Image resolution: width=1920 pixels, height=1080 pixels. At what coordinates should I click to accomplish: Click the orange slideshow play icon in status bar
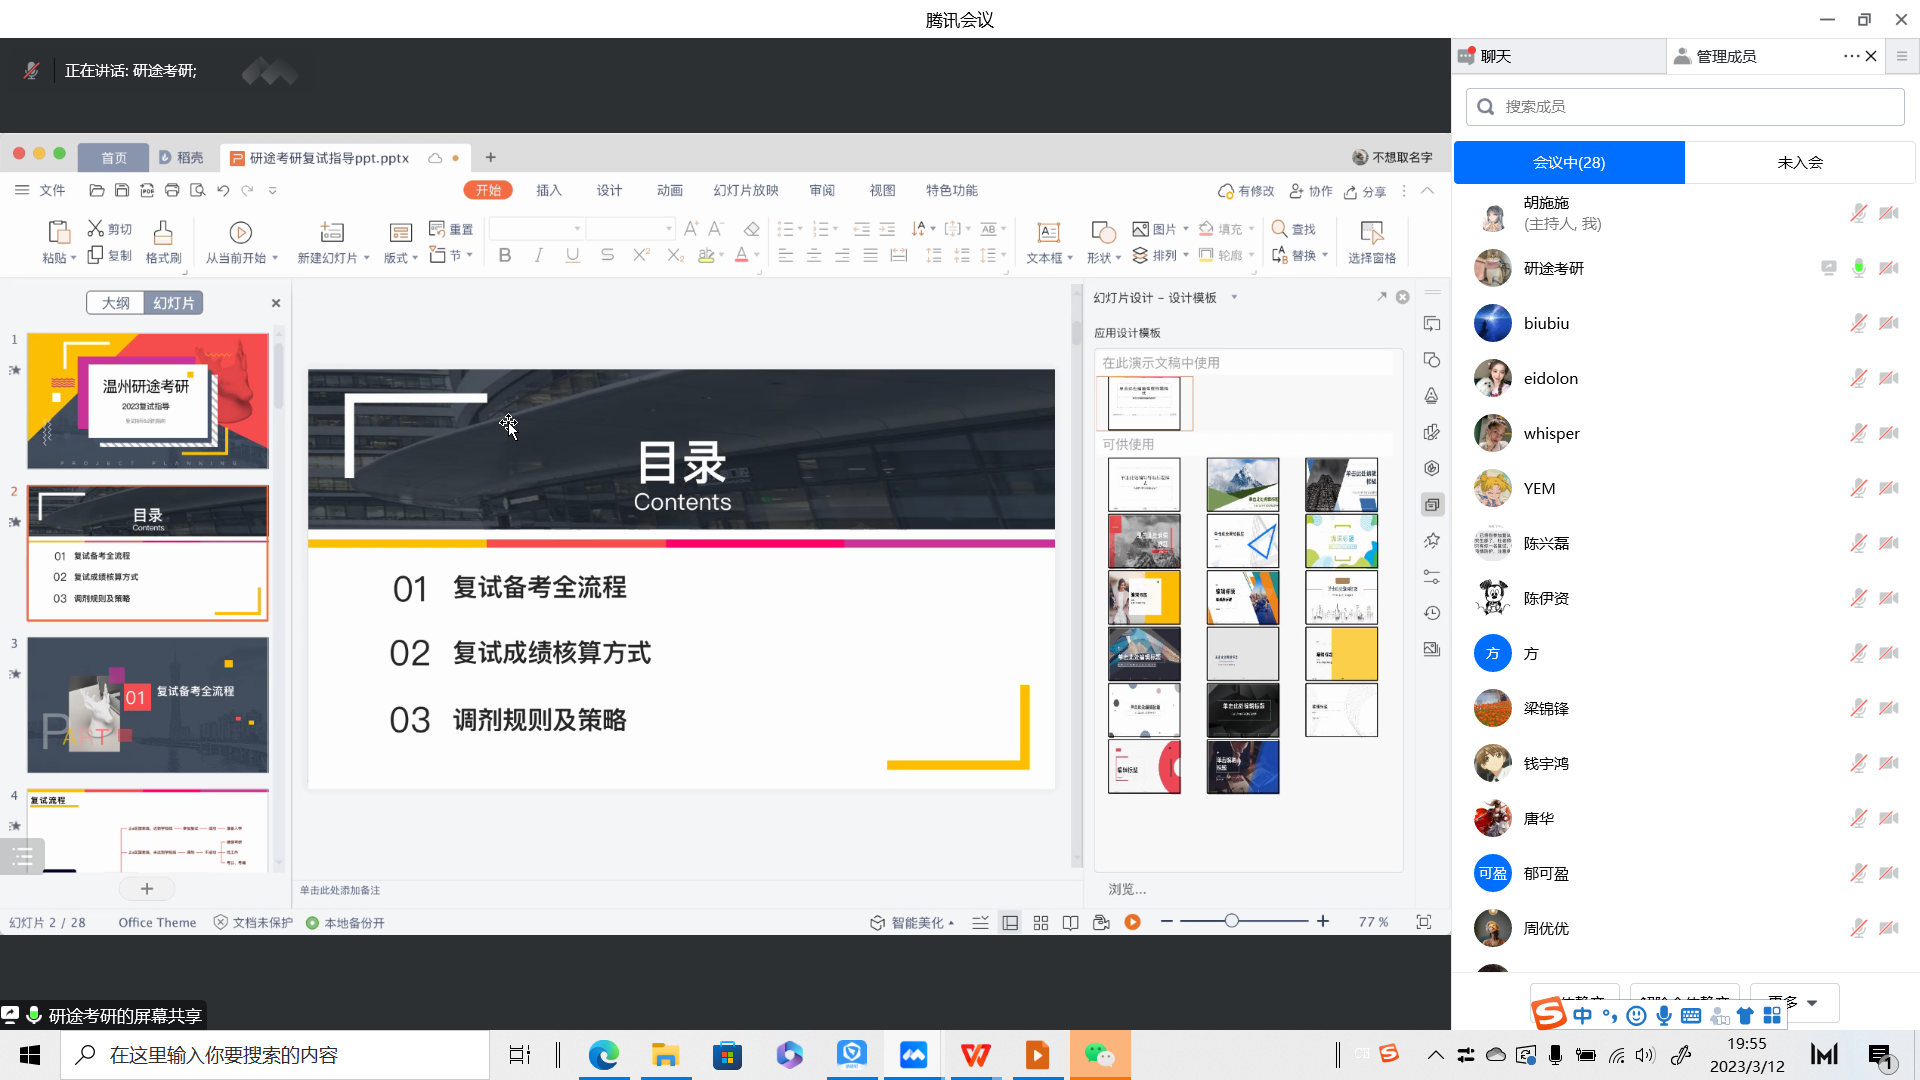[1132, 922]
